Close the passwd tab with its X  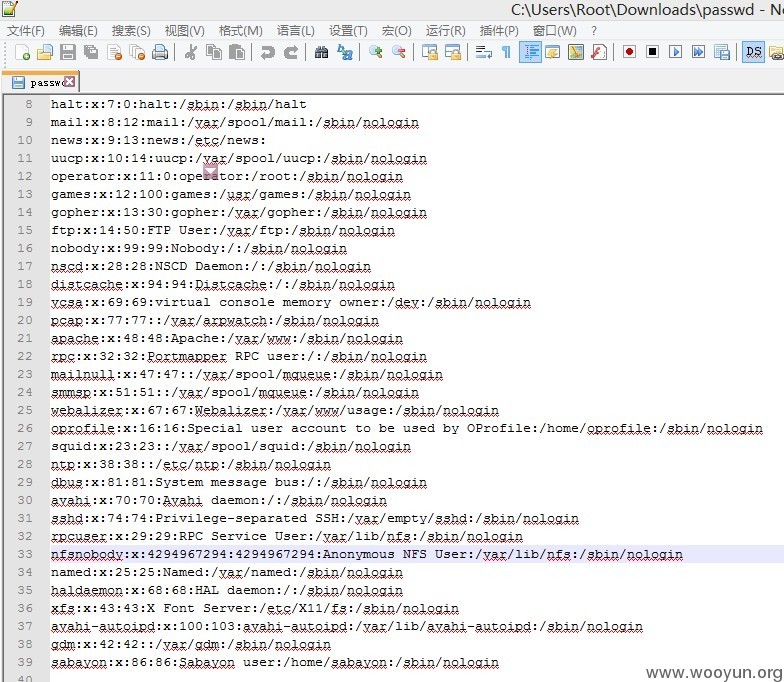click(x=70, y=81)
